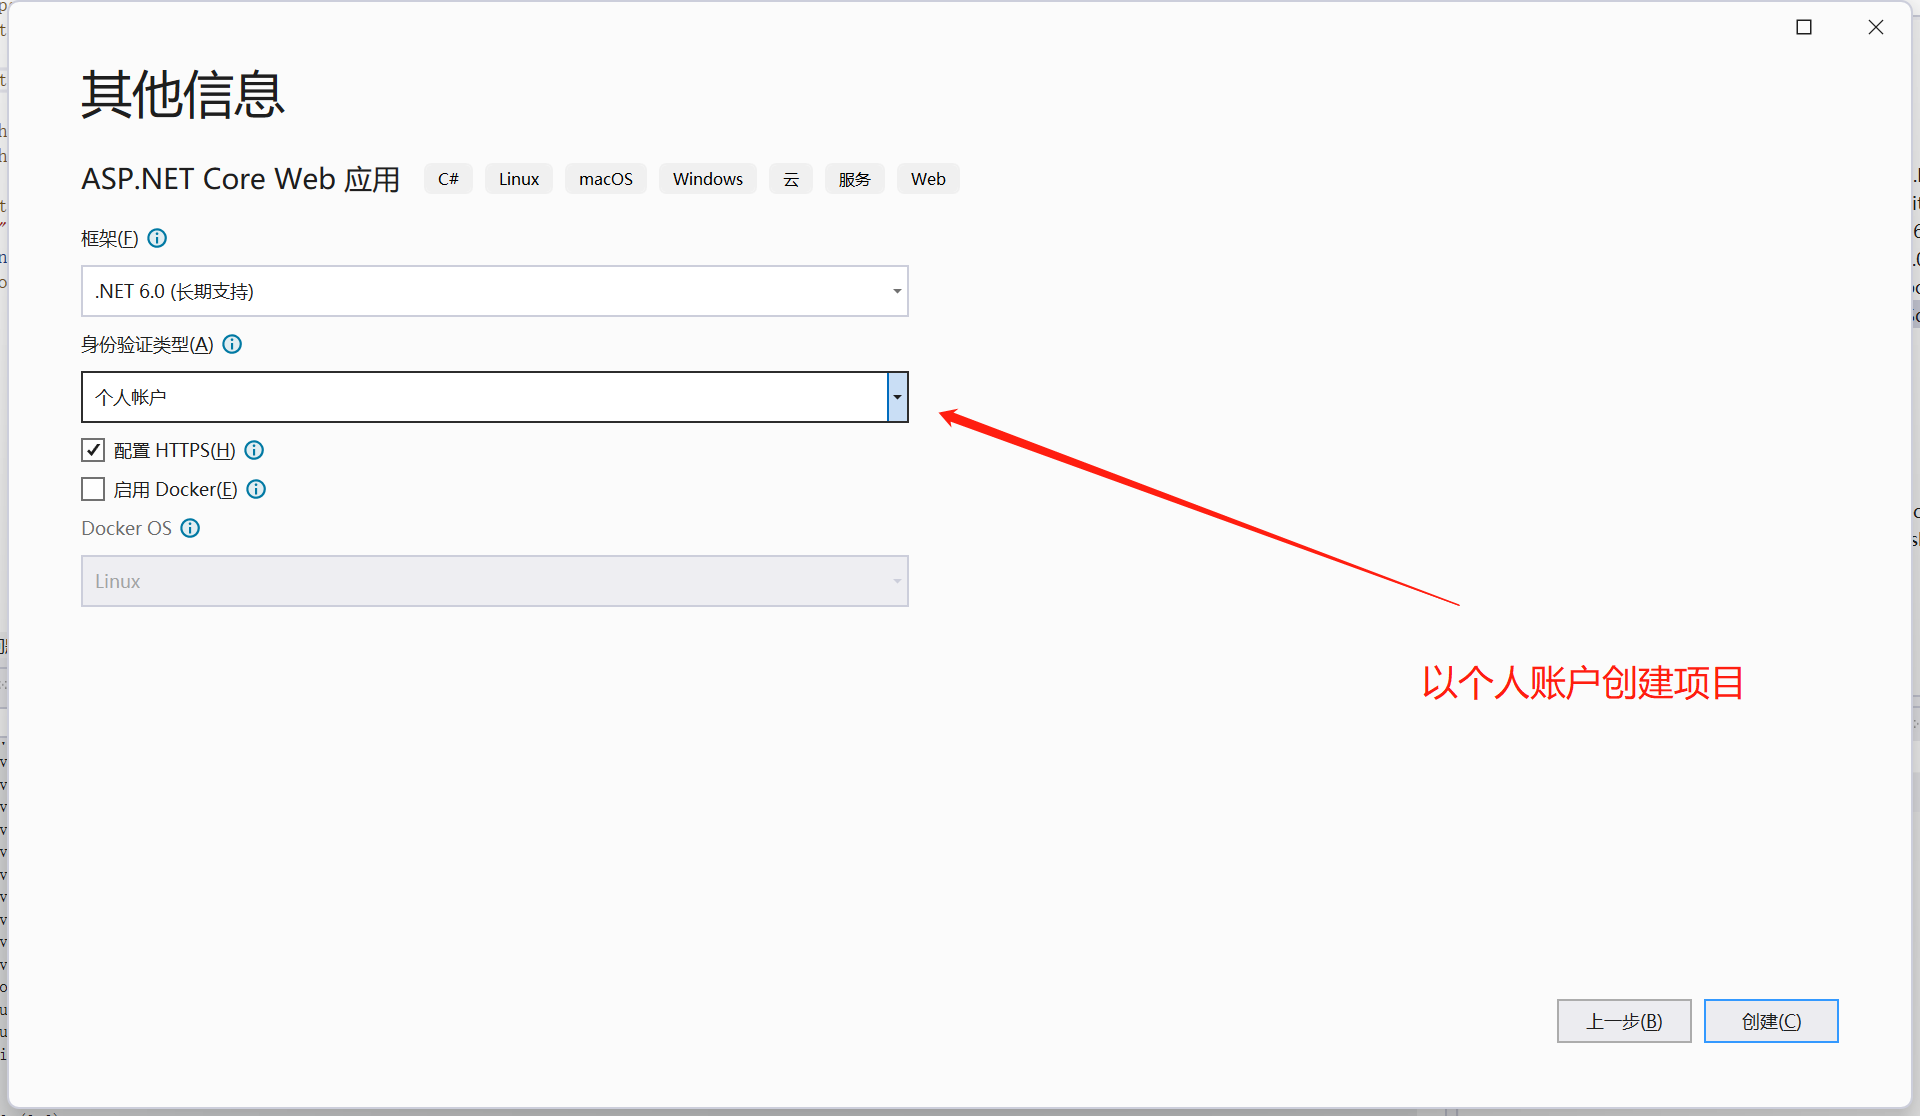Click the 创建(C) button
The height and width of the screenshot is (1116, 1920).
1770,1021
